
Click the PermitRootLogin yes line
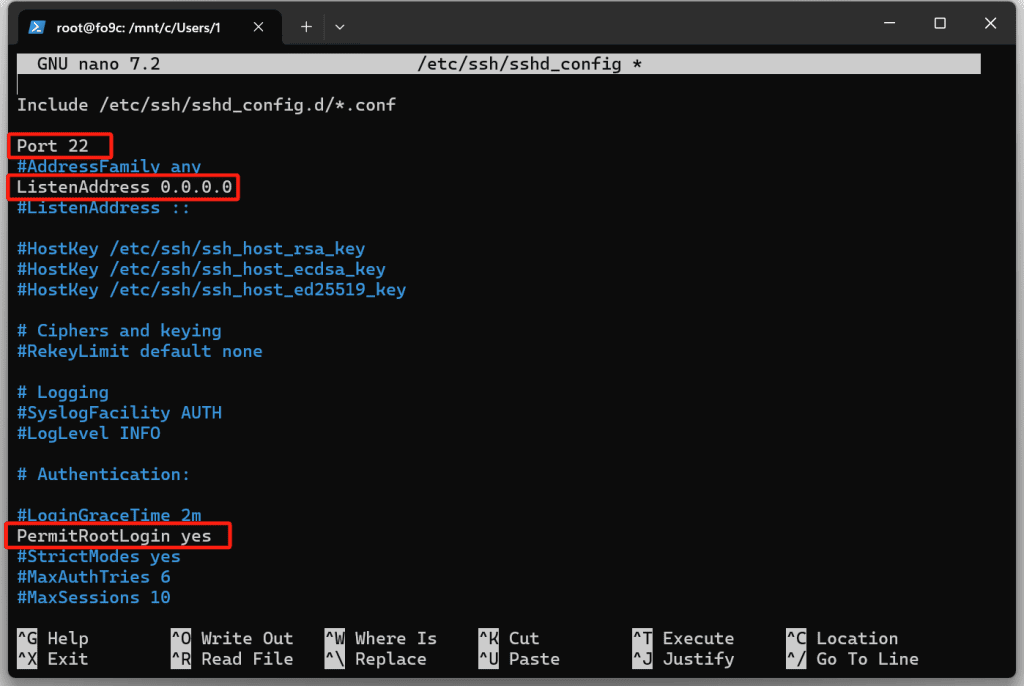coord(114,536)
